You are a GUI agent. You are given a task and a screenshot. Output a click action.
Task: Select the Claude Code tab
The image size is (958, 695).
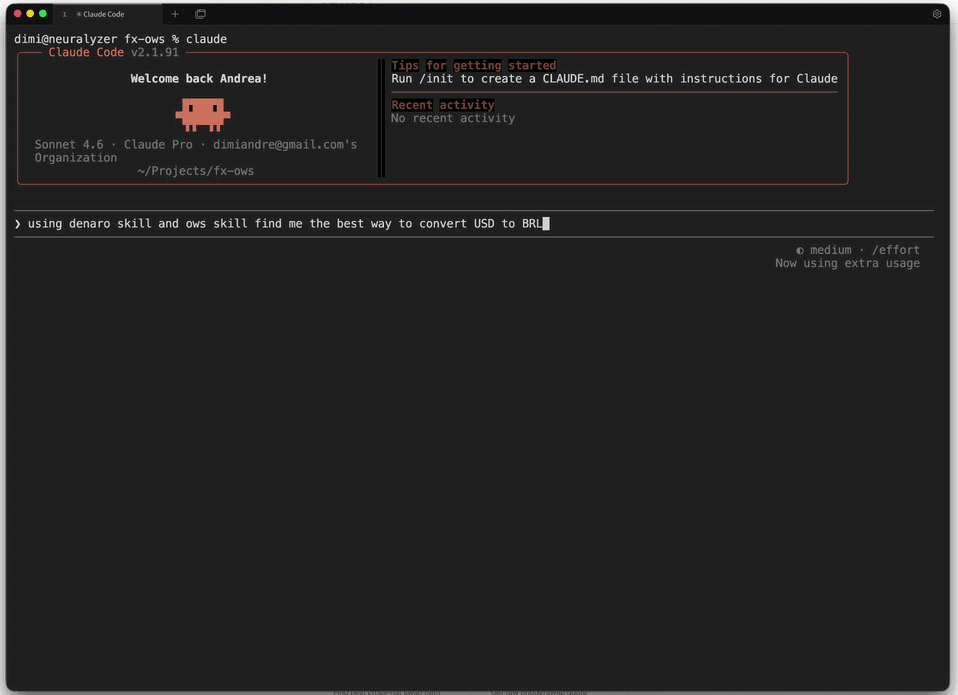[x=108, y=13]
